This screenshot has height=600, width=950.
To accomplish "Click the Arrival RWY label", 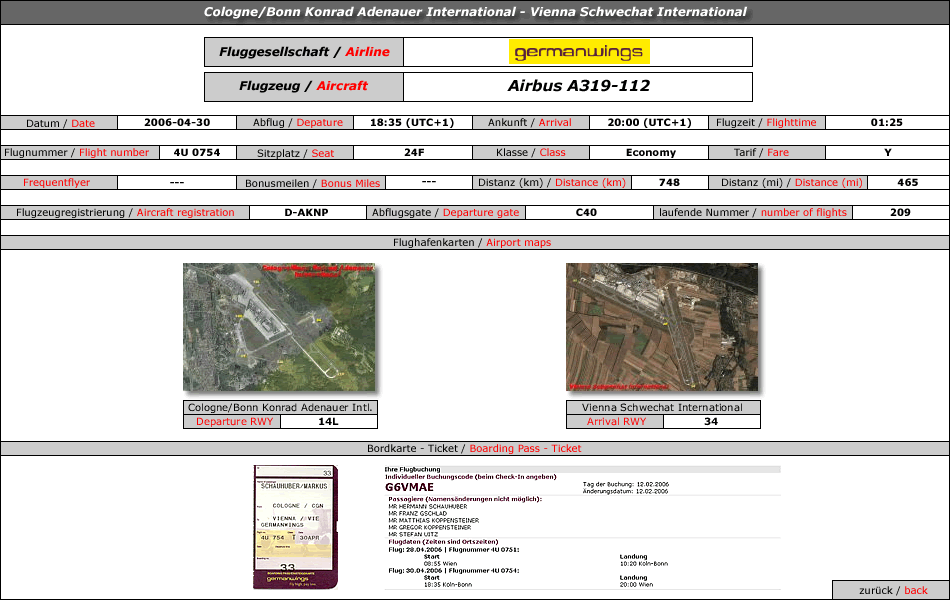I will tap(616, 422).
